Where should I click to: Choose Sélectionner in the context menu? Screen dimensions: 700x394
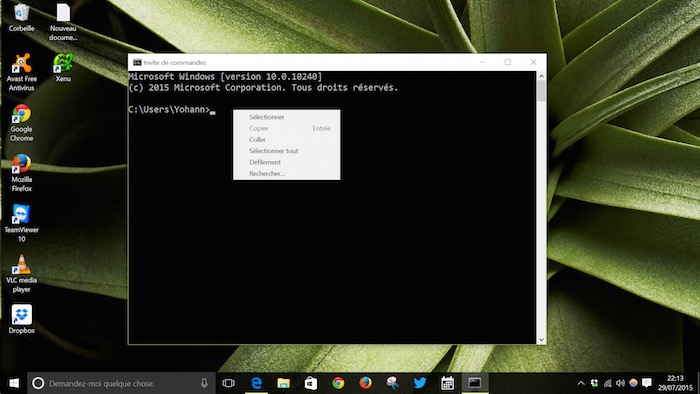(287, 117)
